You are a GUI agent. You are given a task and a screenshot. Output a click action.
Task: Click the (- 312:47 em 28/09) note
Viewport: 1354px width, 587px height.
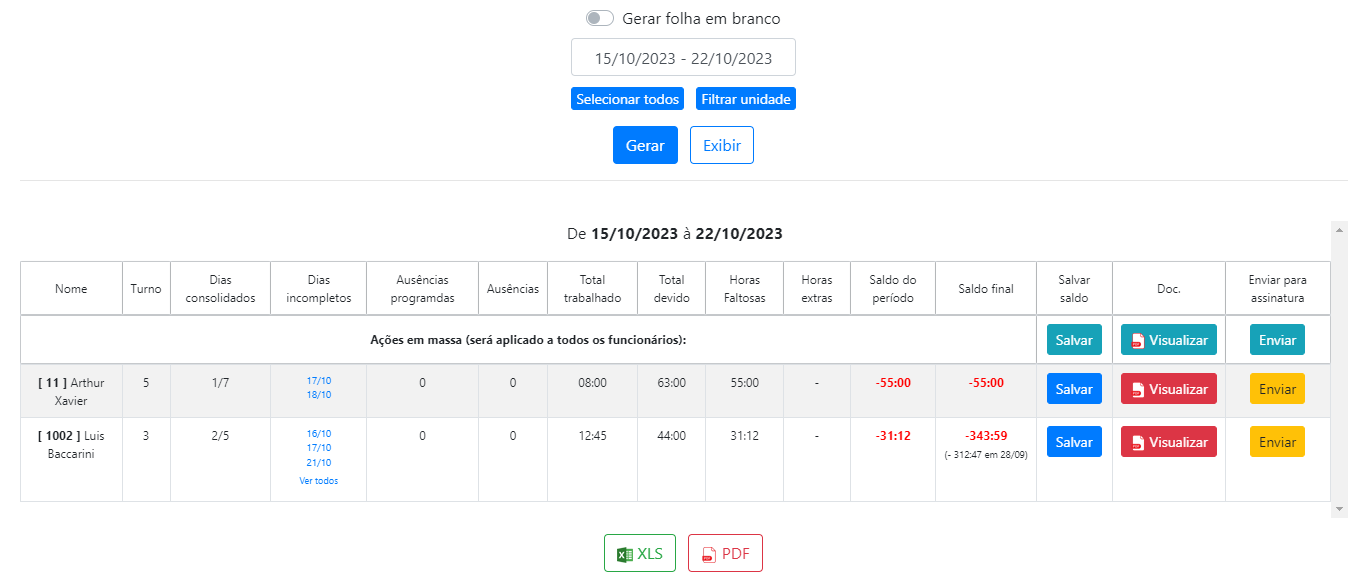[x=986, y=455]
